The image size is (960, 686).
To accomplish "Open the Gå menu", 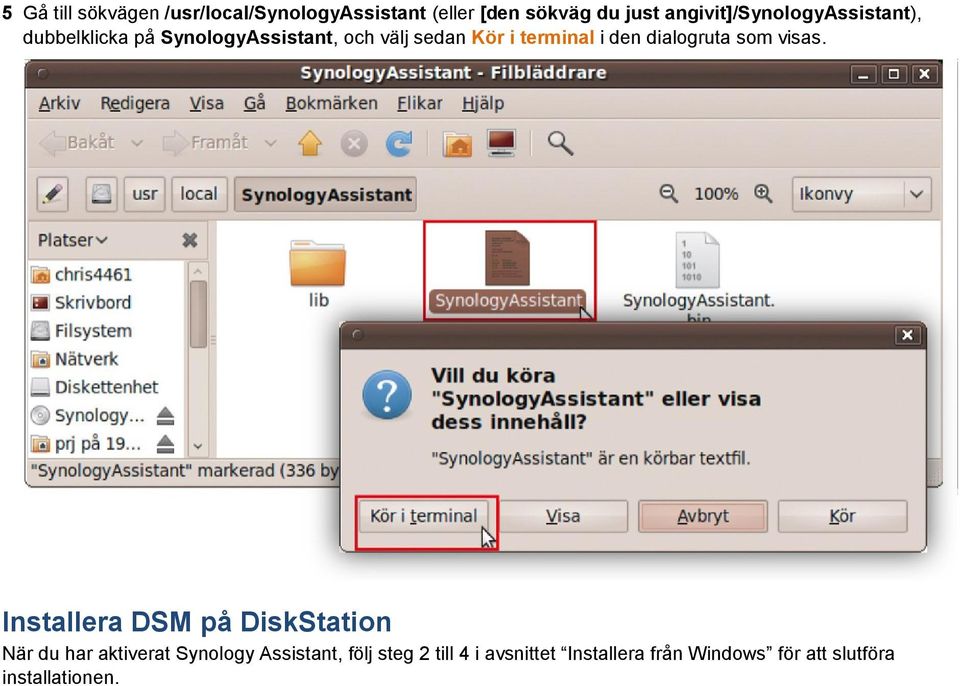I will tap(255, 104).
